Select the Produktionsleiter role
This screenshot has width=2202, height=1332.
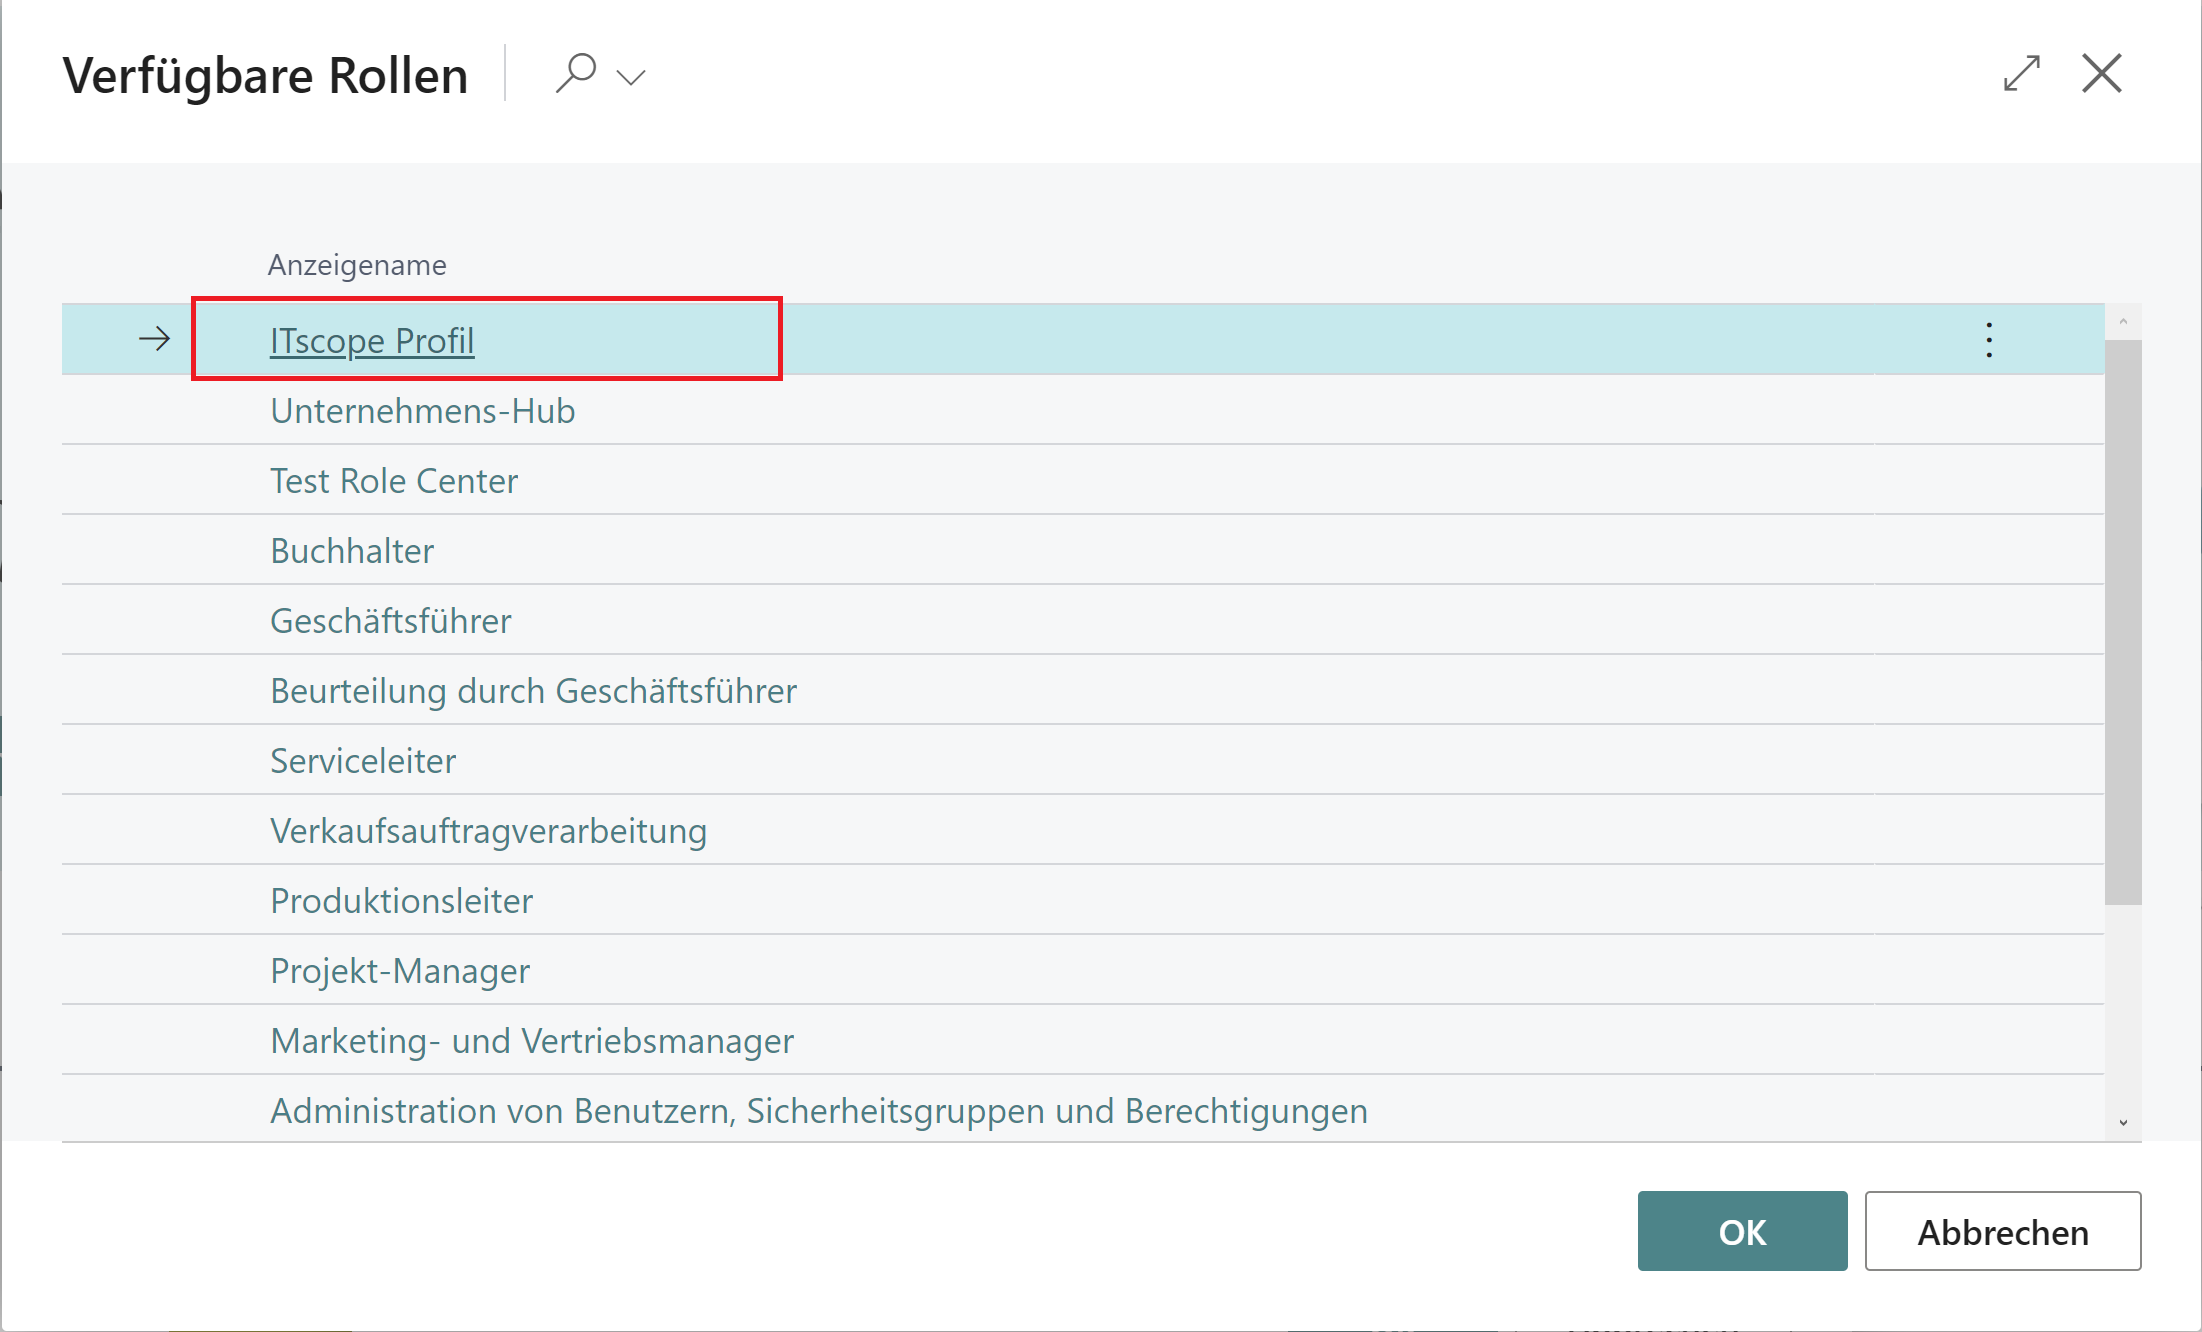point(401,900)
